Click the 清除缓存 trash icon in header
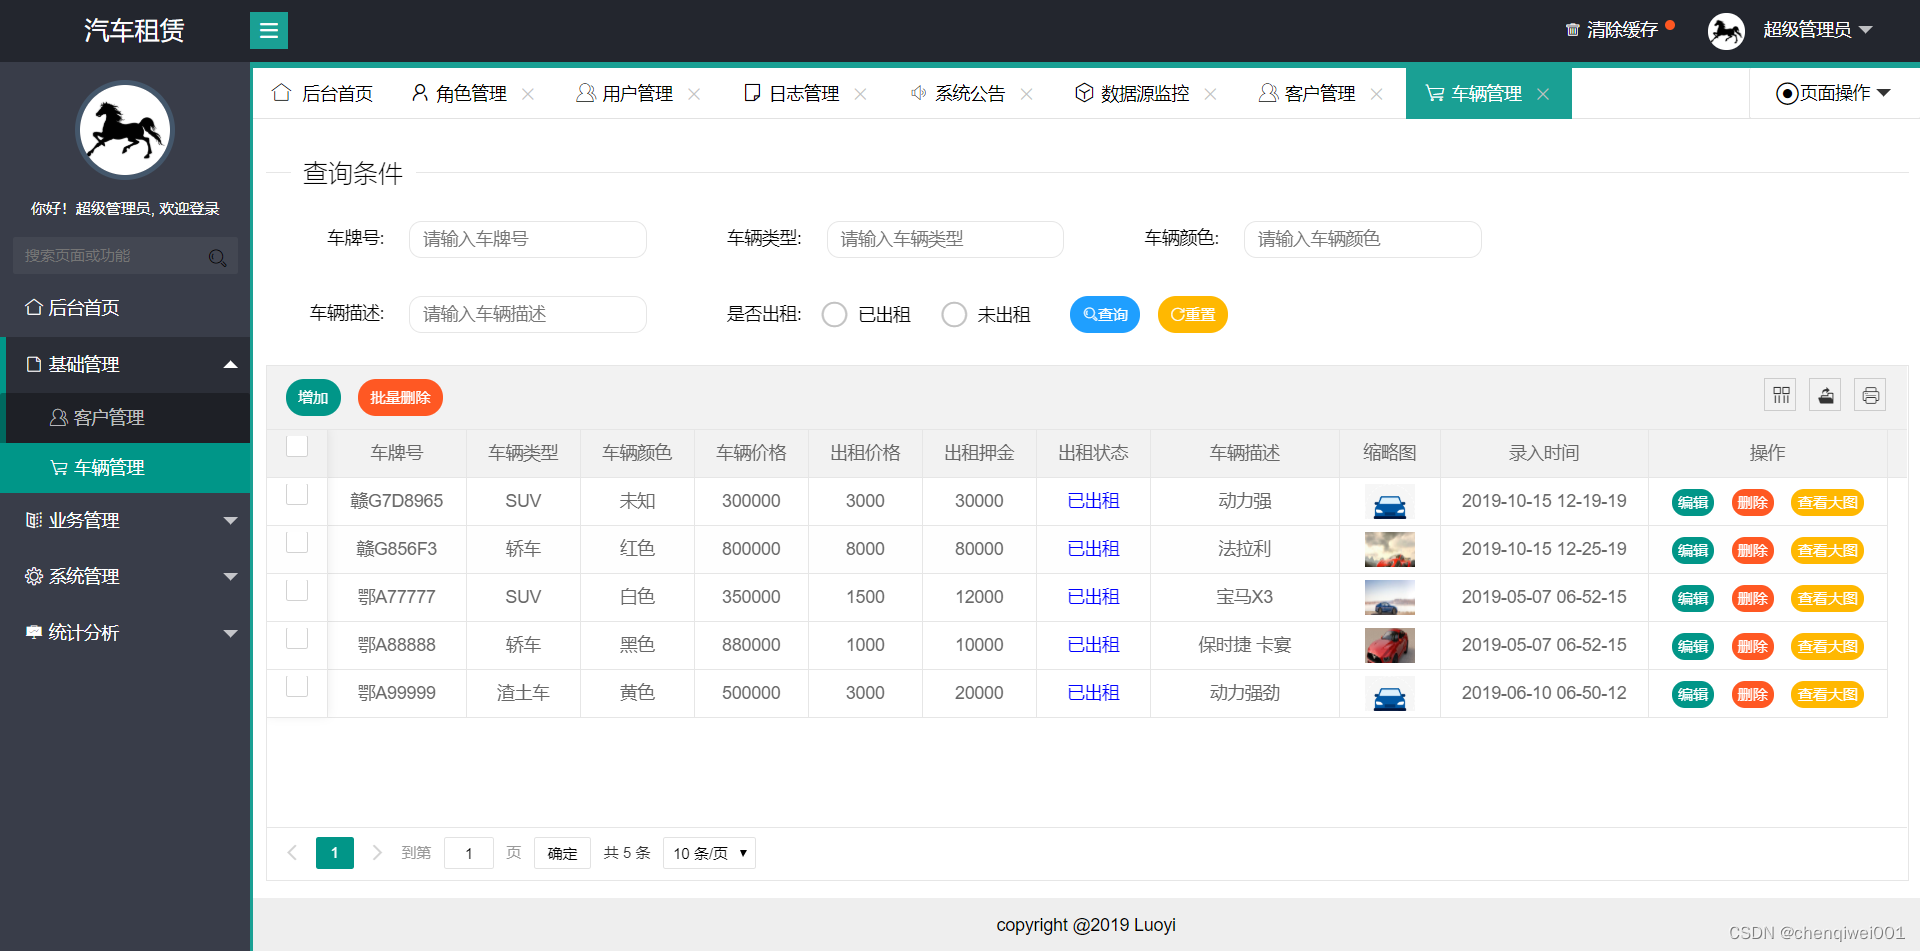This screenshot has width=1920, height=951. 1571,29
